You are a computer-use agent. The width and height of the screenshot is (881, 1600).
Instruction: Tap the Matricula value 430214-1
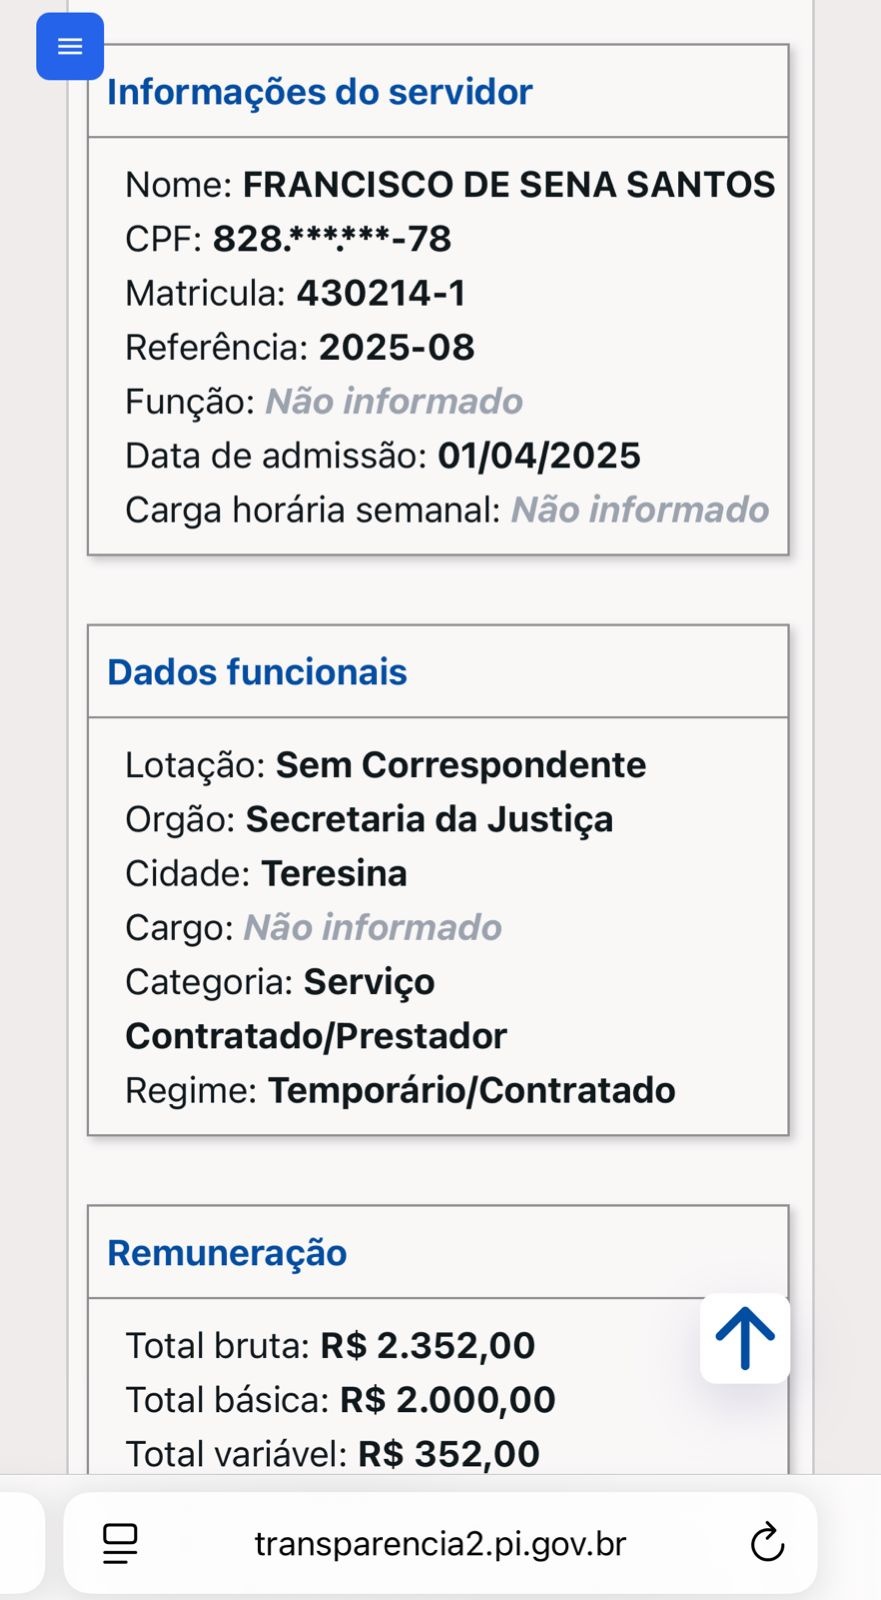pyautogui.click(x=381, y=293)
